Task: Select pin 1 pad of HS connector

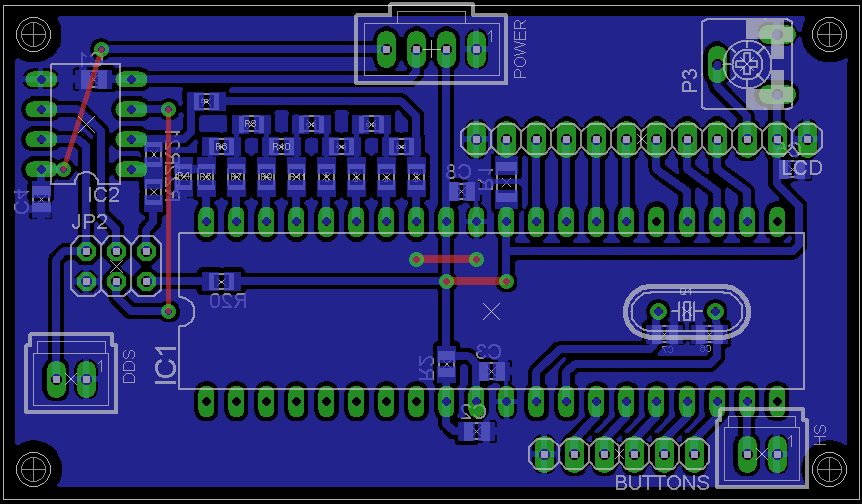Action: pyautogui.click(x=777, y=454)
